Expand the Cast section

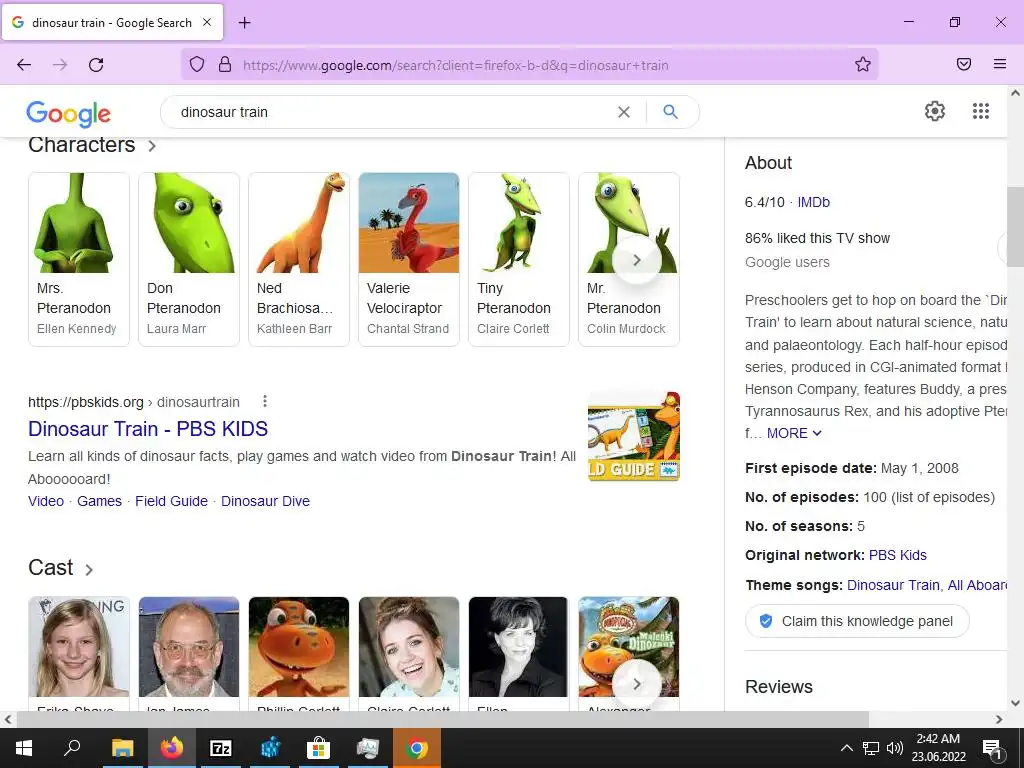tap(61, 568)
